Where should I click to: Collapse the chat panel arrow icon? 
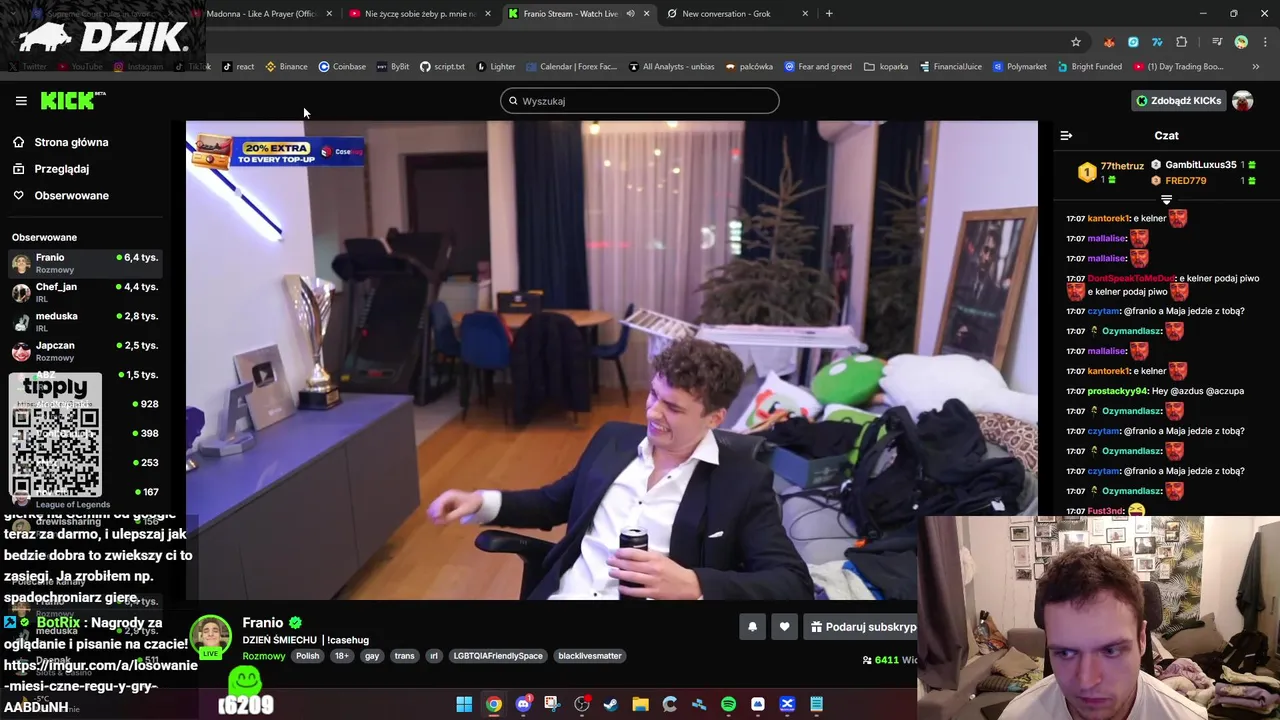coord(1066,135)
